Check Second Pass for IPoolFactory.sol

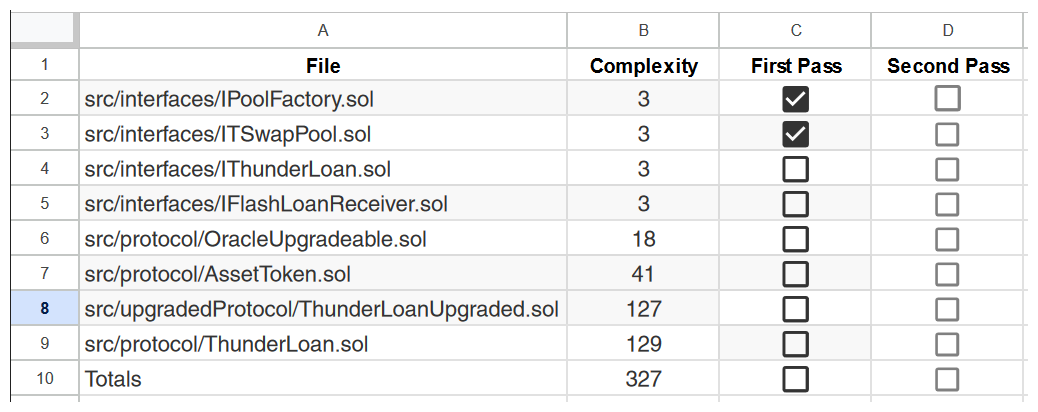tap(947, 99)
